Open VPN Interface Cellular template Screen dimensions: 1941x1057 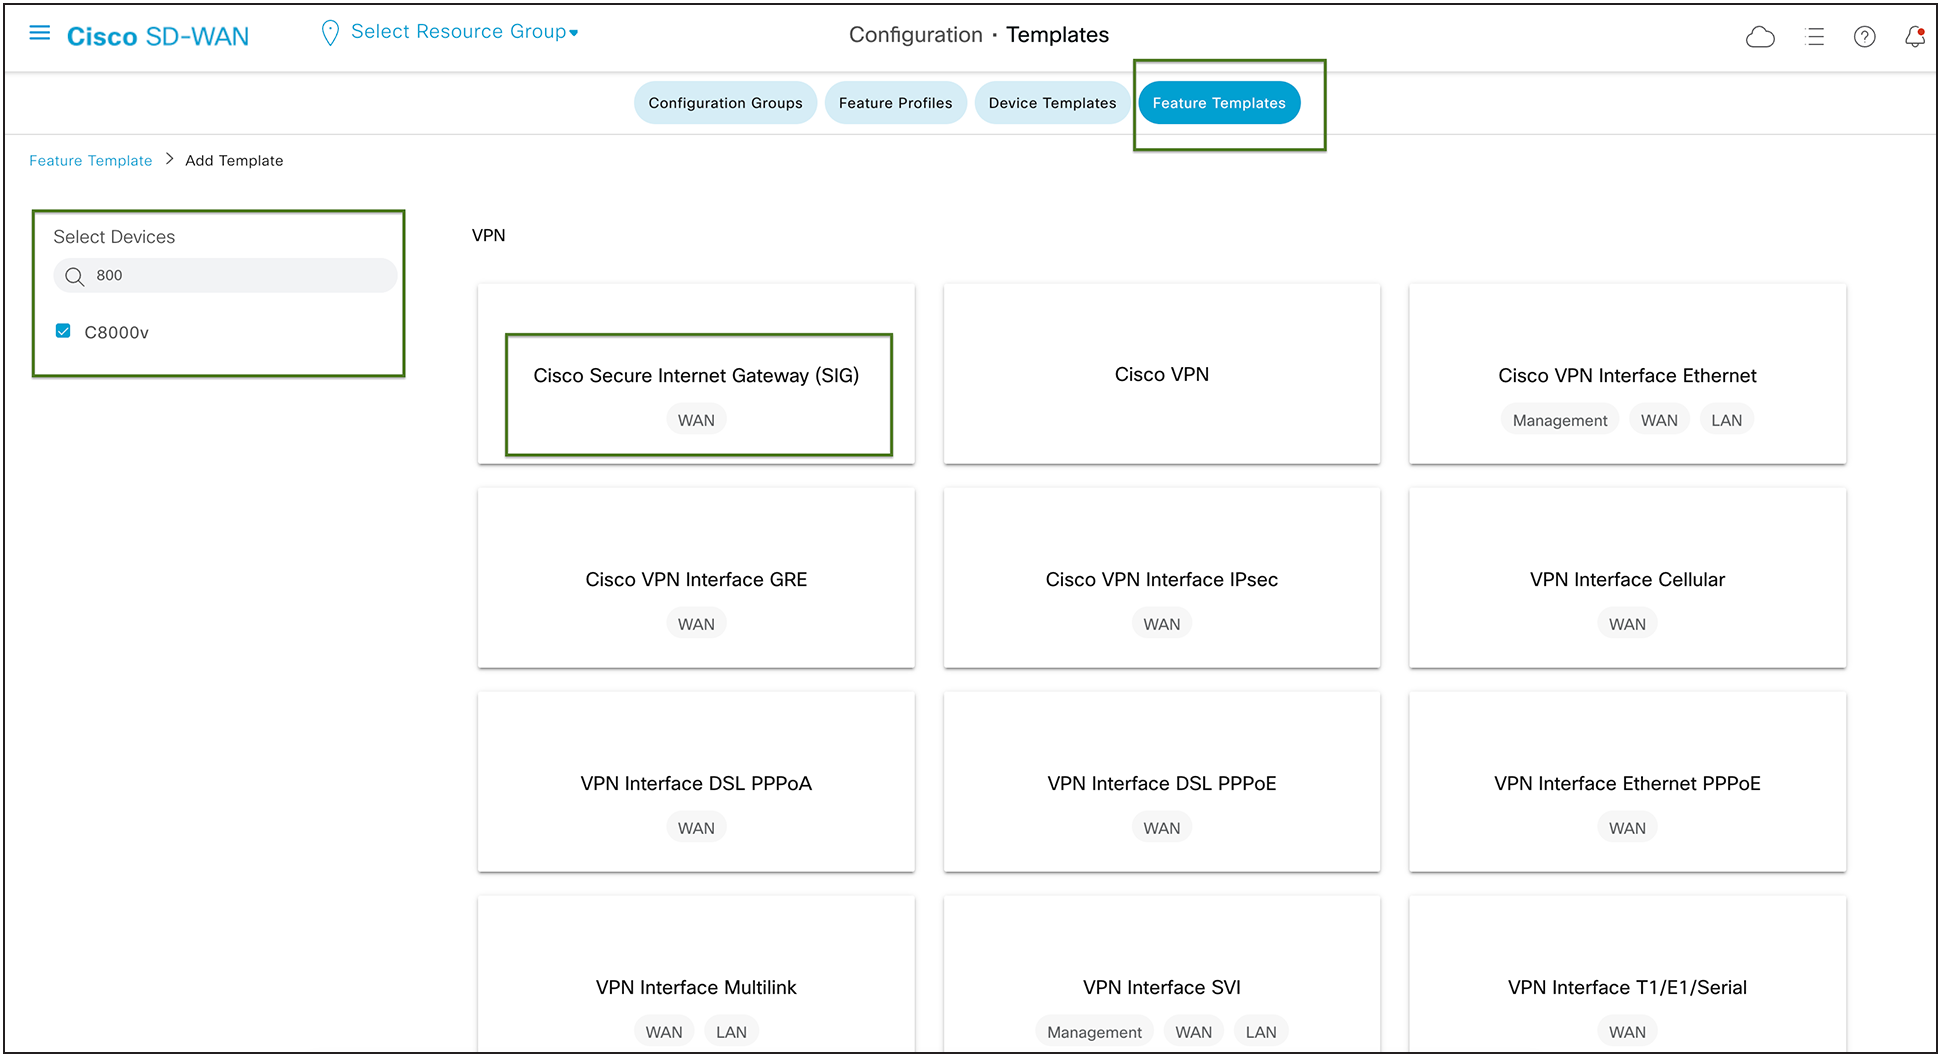1627,578
